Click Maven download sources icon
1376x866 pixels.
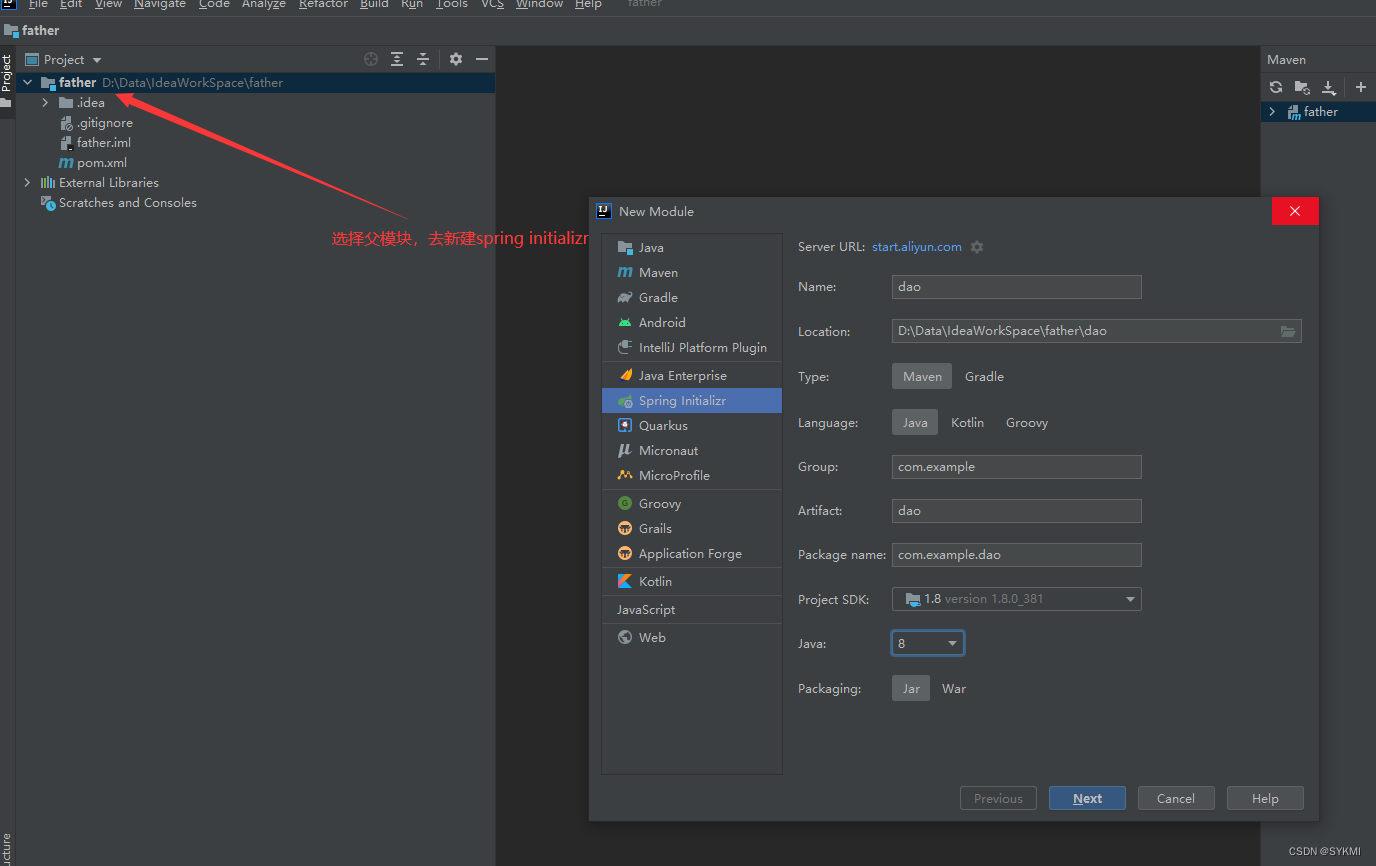pos(1329,87)
